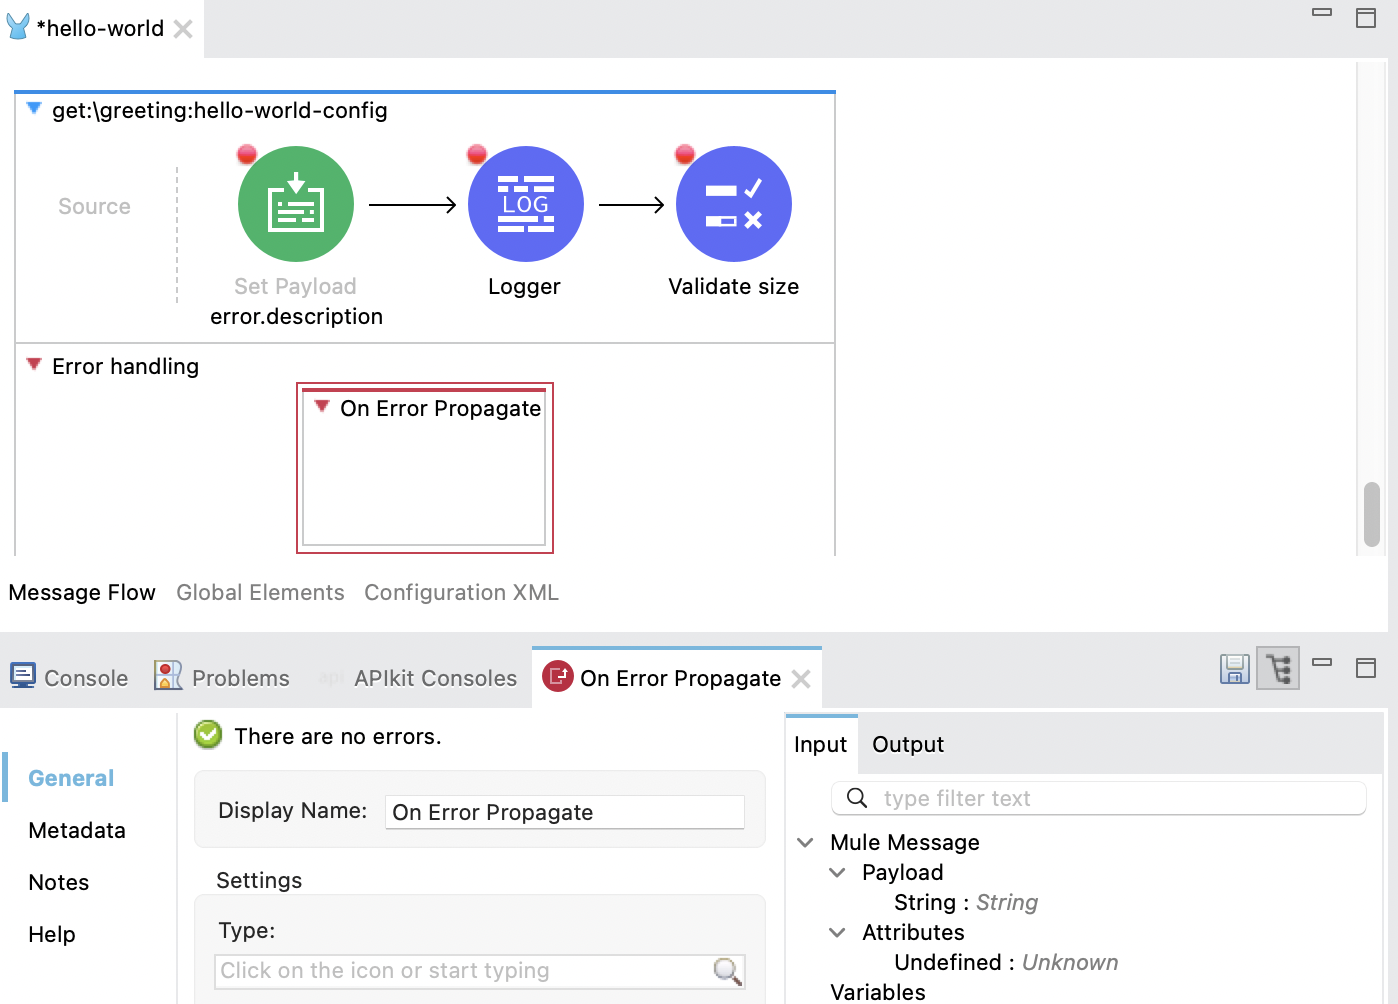Select the Logger processor icon

525,203
